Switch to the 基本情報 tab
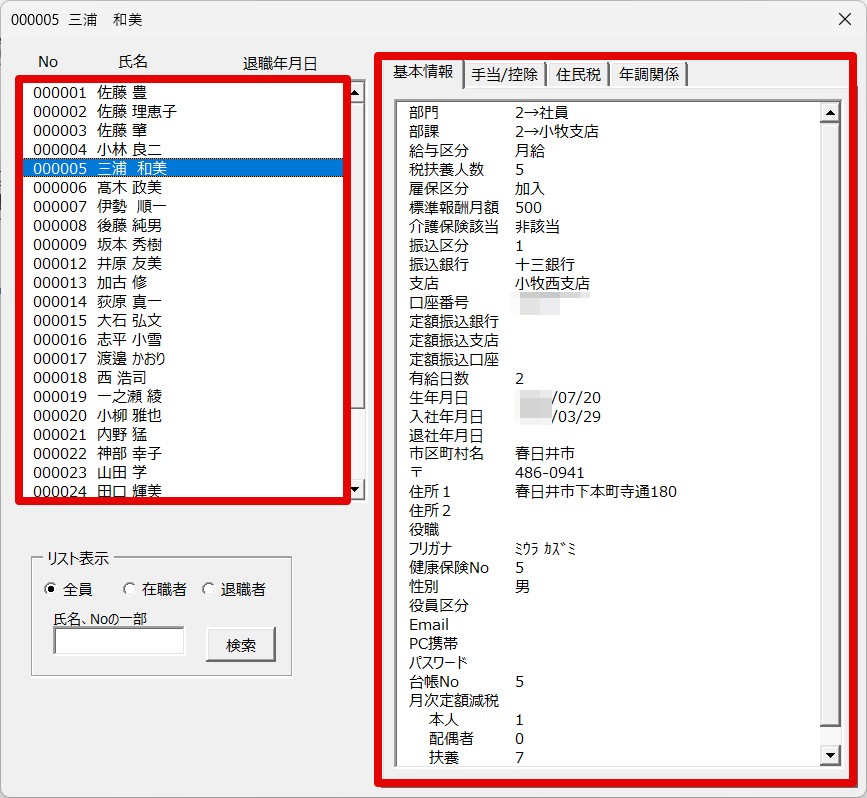This screenshot has width=867, height=798. click(423, 72)
